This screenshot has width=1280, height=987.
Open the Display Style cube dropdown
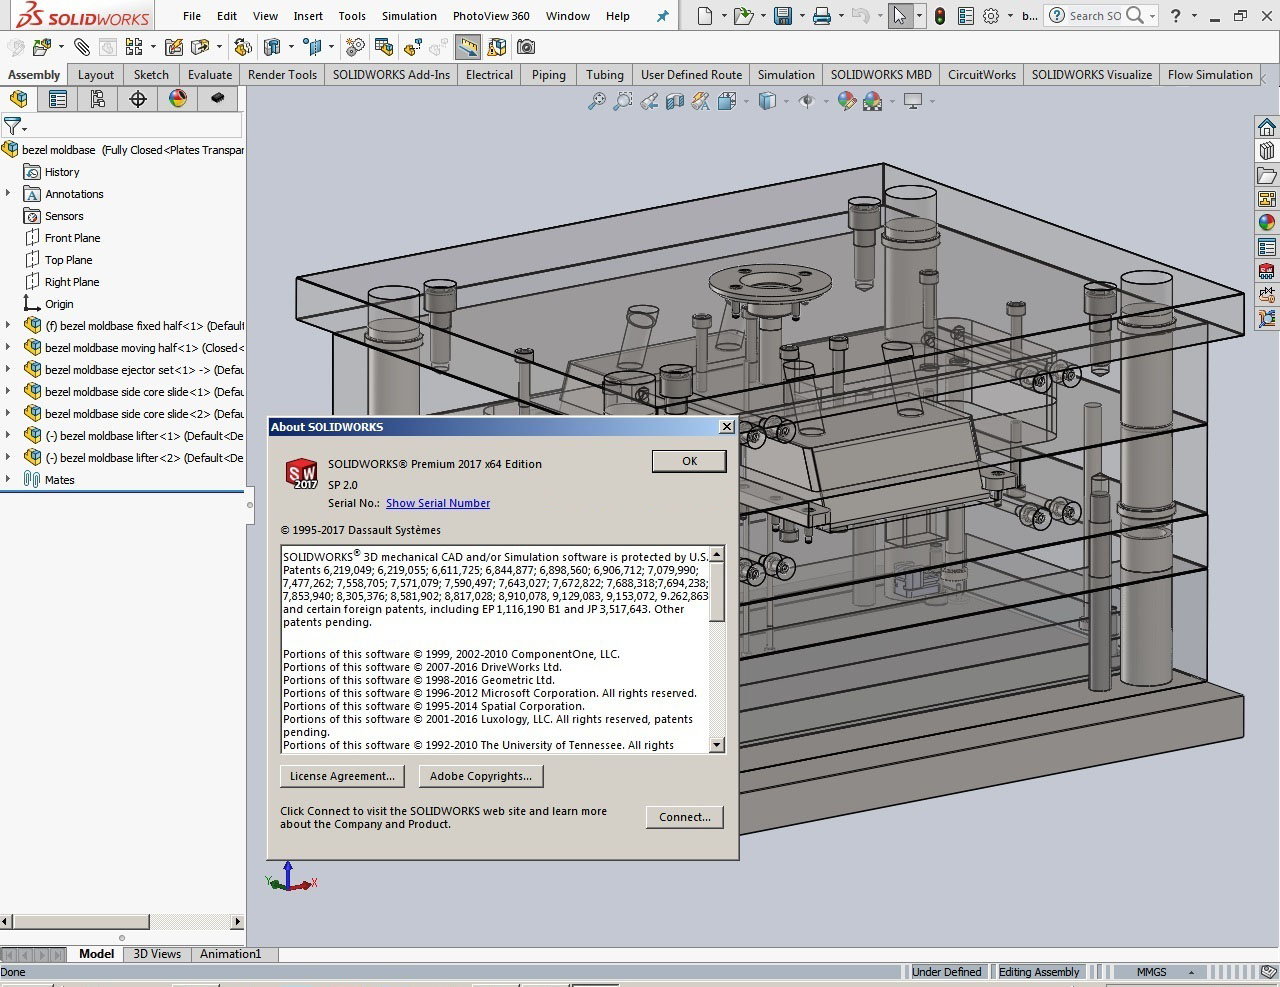click(x=786, y=101)
